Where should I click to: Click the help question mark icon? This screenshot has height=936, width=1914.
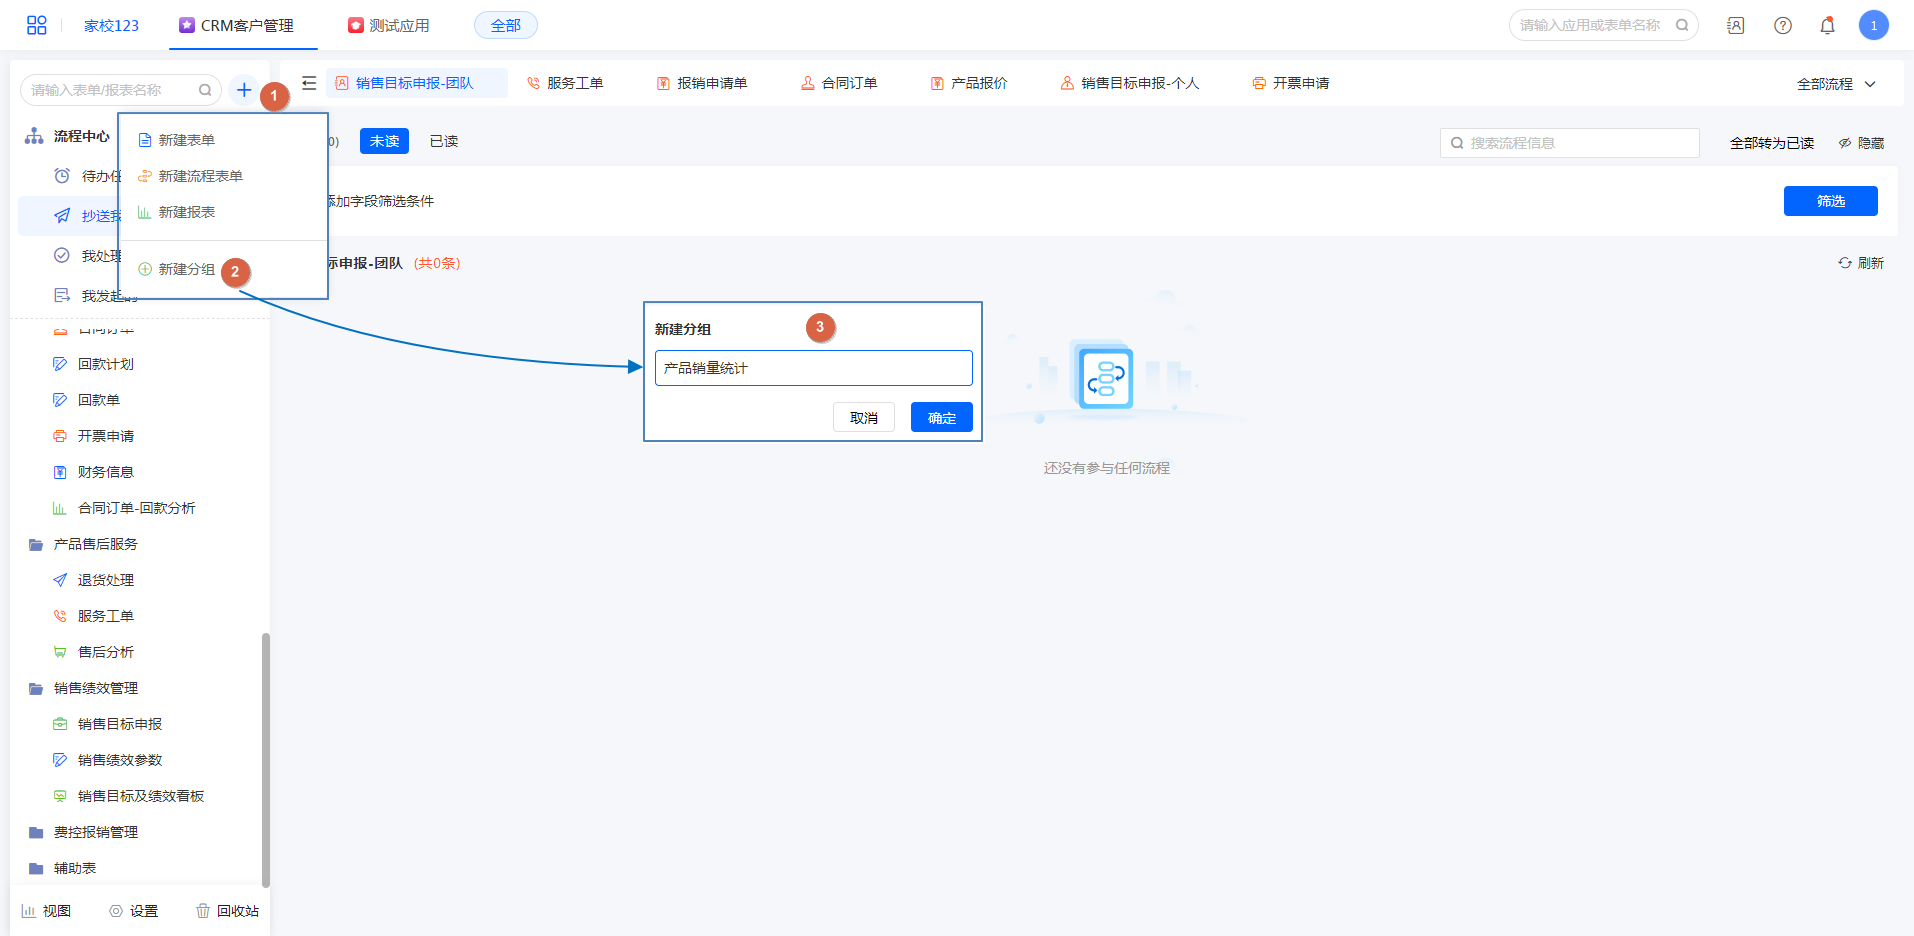[1782, 26]
